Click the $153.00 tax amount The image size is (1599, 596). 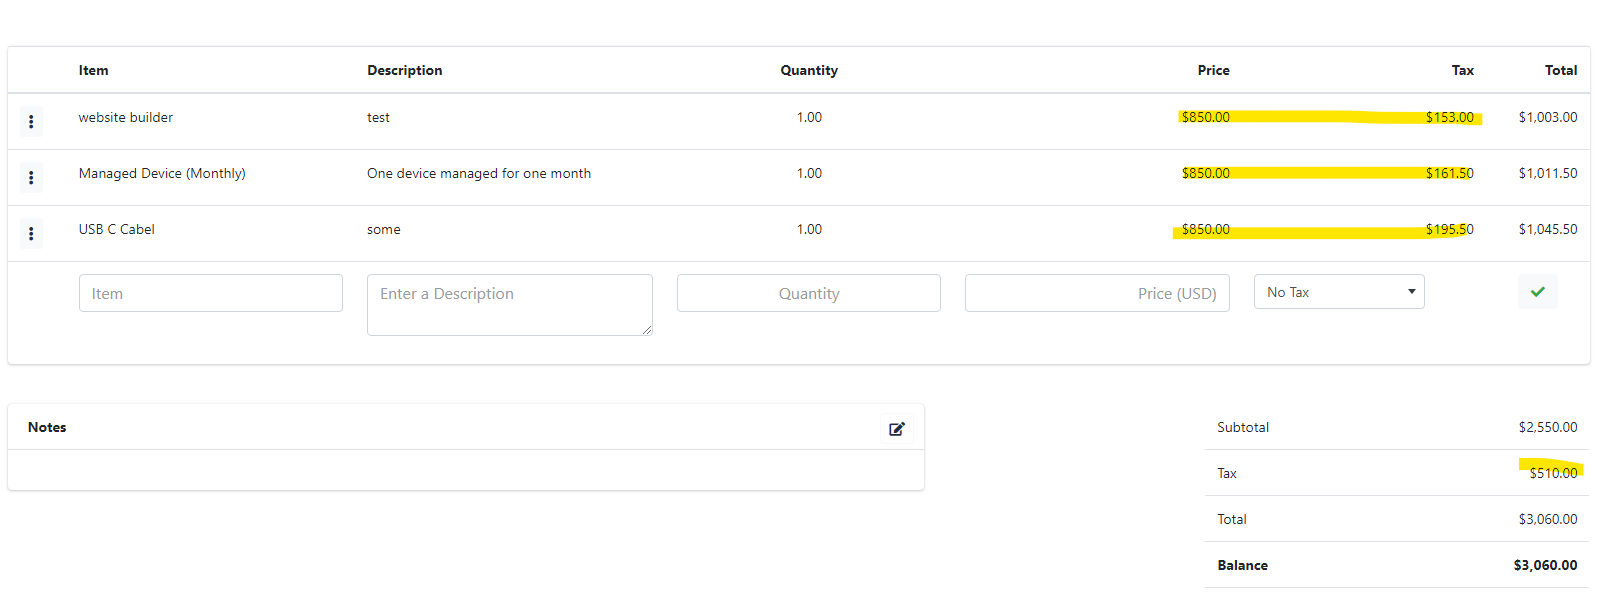coord(1450,117)
